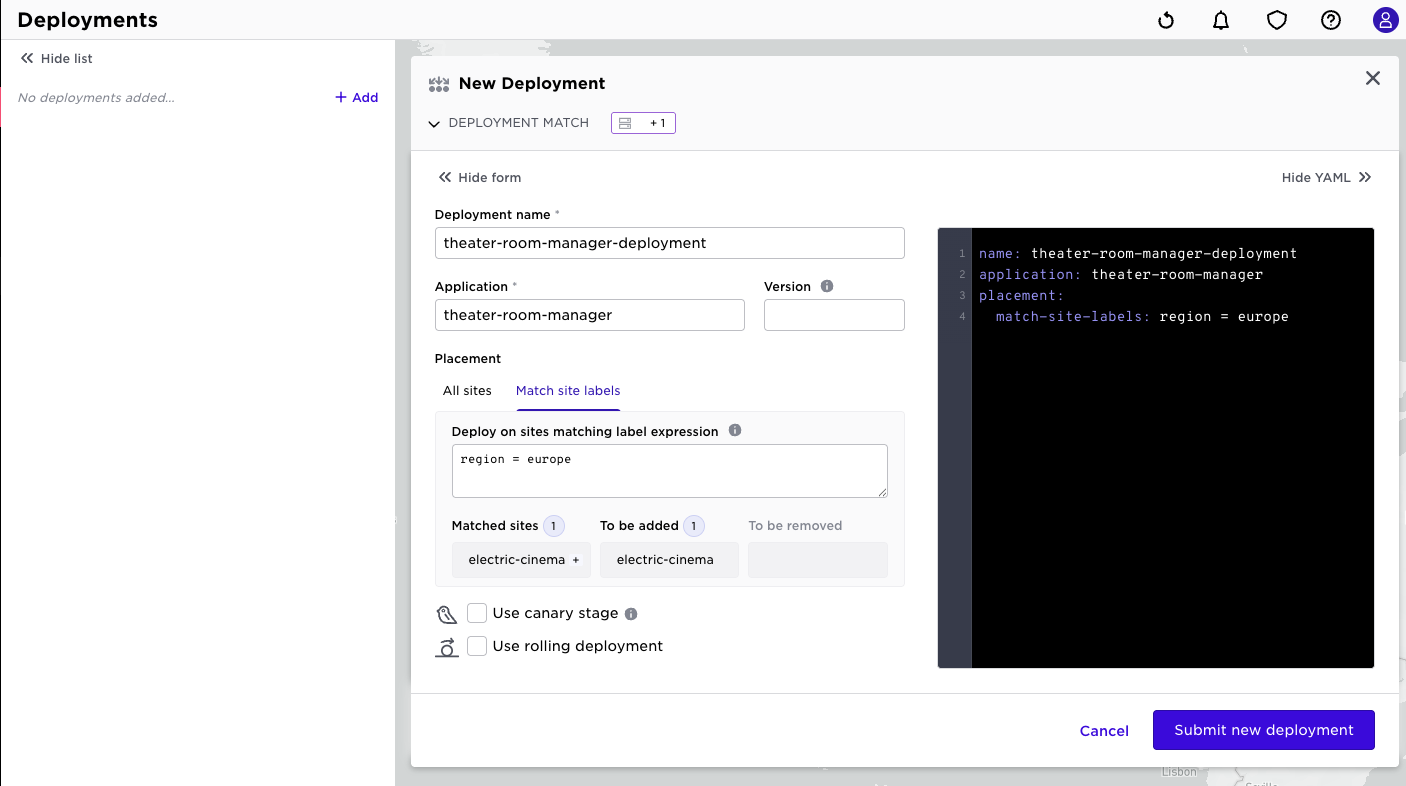Click the info icon next to Version
The width and height of the screenshot is (1406, 786).
pyautogui.click(x=826, y=285)
